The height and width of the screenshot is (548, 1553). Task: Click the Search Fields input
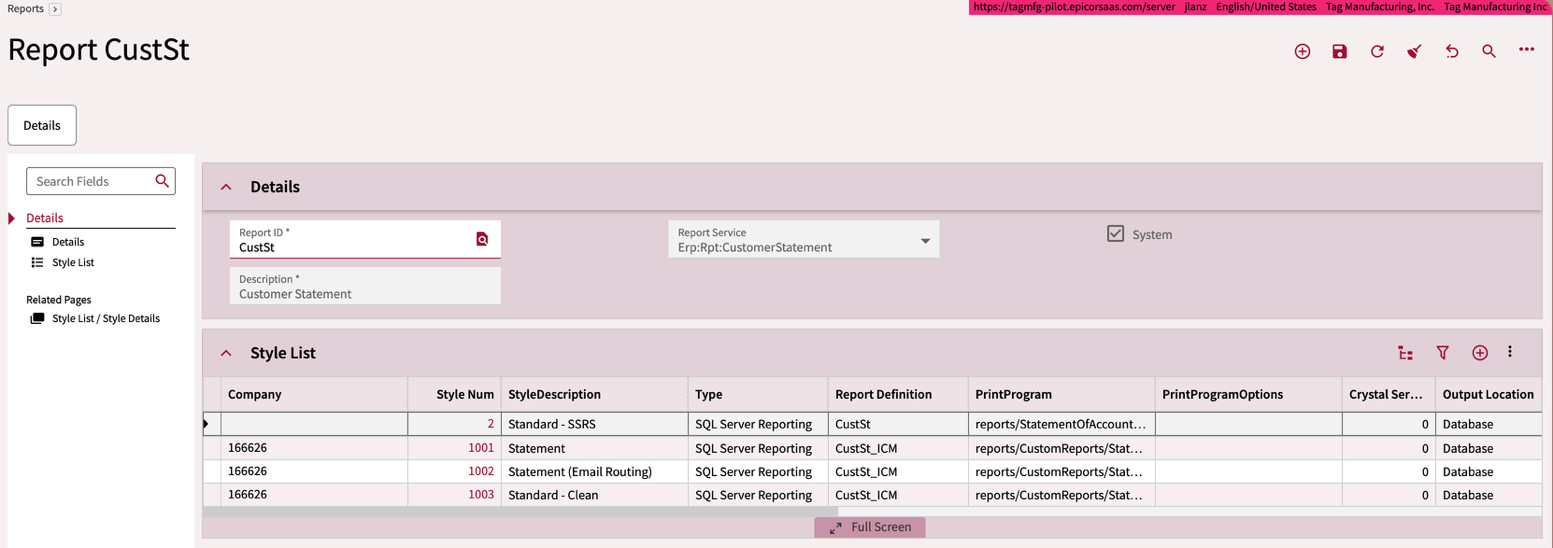coord(92,181)
